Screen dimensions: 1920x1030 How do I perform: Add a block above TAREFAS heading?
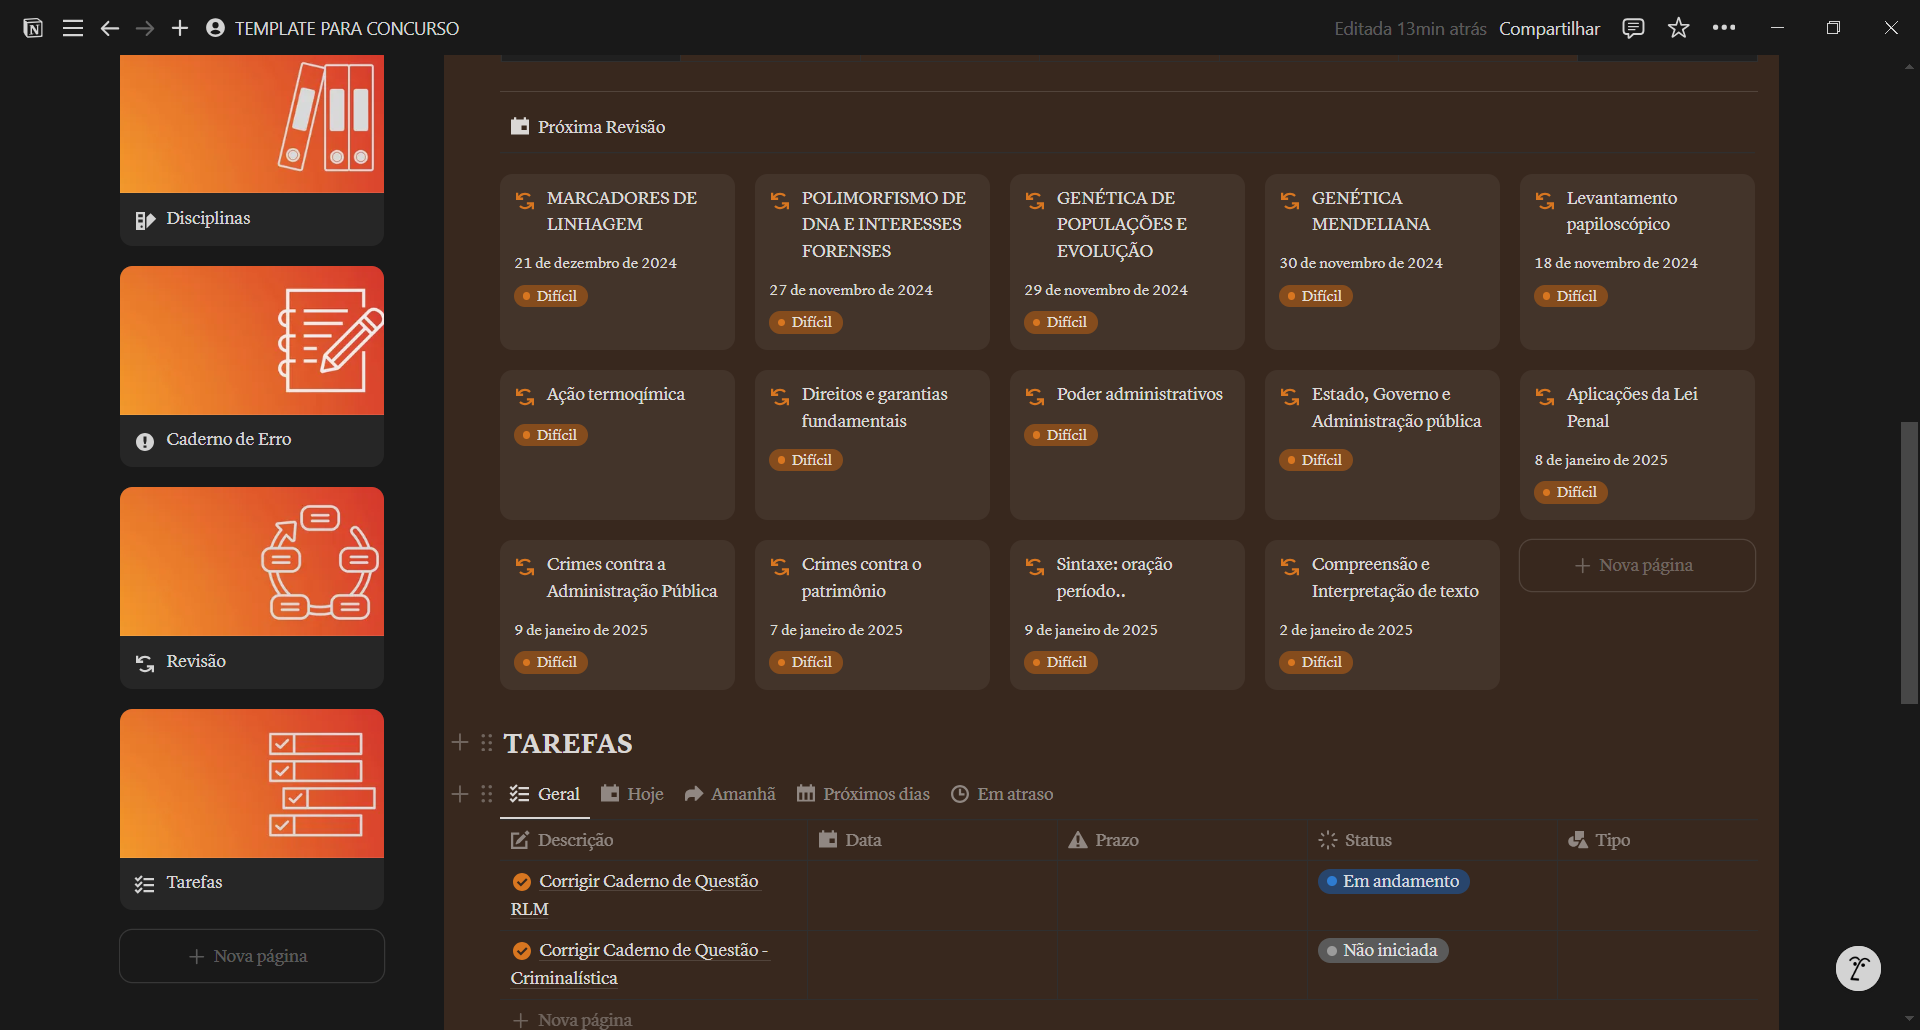tap(460, 743)
